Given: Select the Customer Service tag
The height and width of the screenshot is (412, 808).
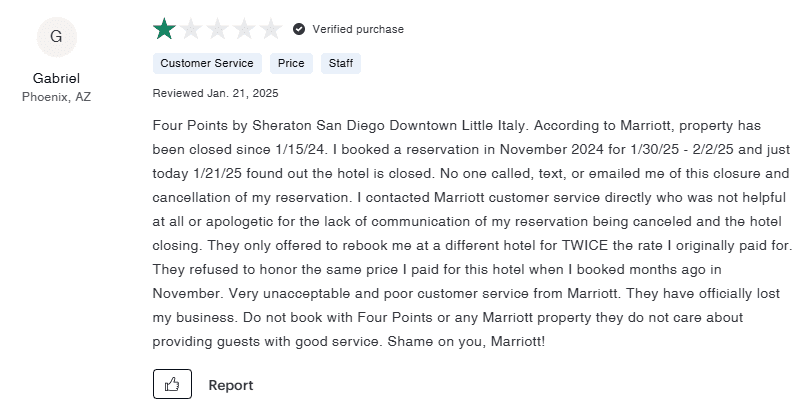Looking at the screenshot, I should click(207, 64).
